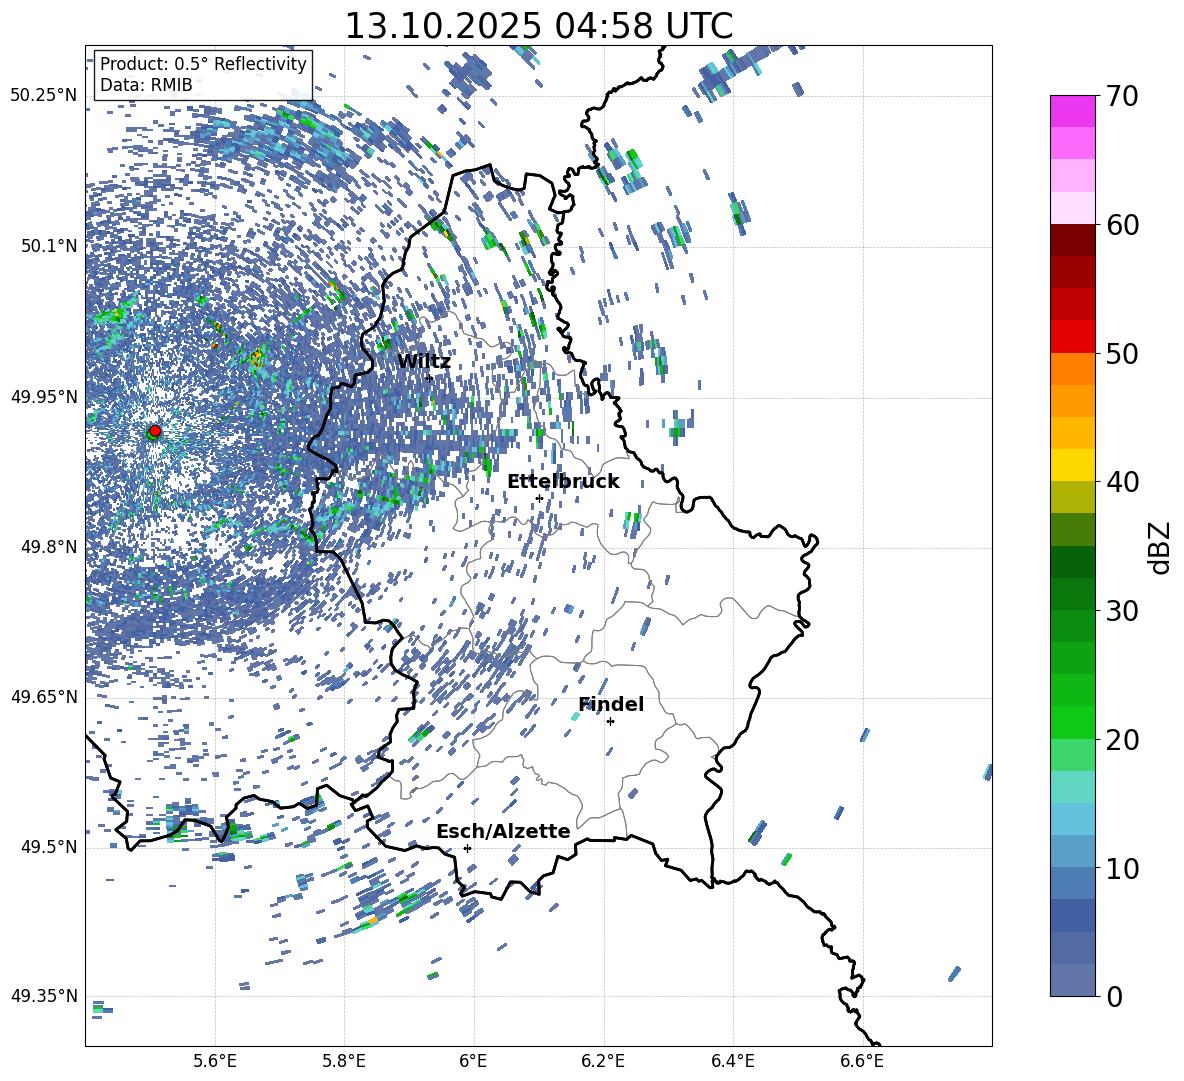Screen dimensions: 1184x1081
Task: Pick the yellow 40 dBZ colorbar swatch
Action: click(x=1073, y=465)
